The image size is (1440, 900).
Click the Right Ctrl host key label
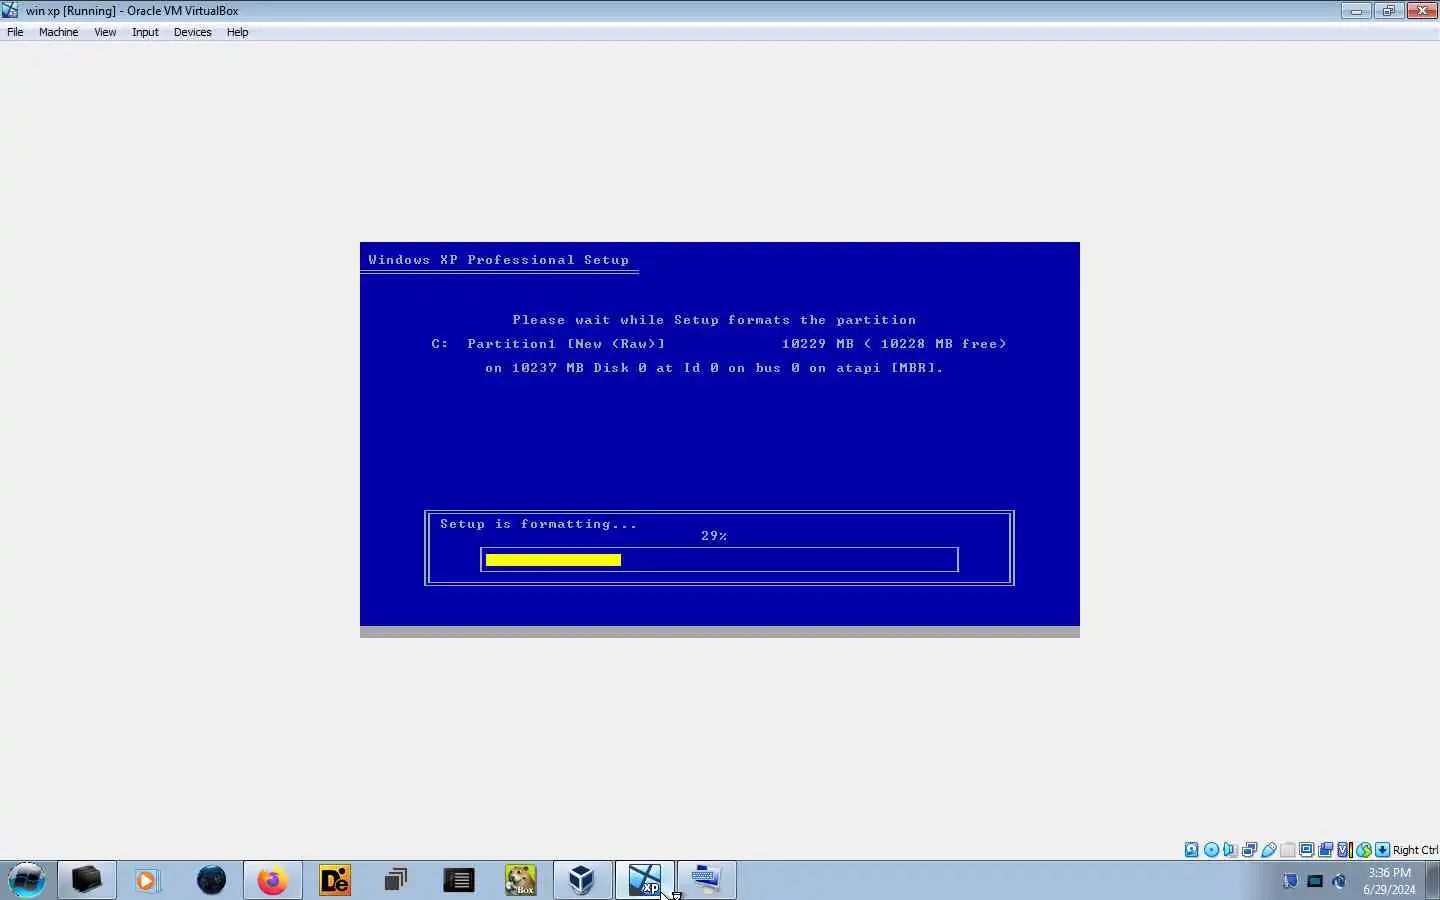point(1415,850)
